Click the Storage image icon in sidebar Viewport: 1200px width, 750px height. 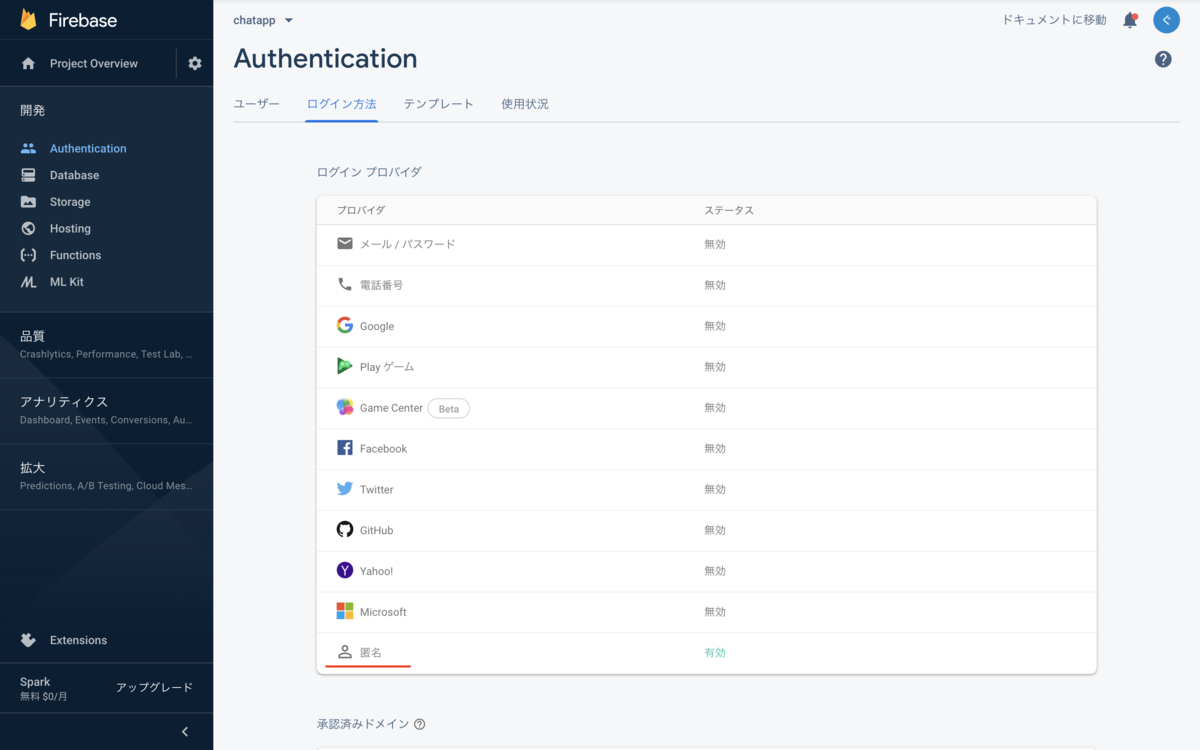click(x=28, y=202)
